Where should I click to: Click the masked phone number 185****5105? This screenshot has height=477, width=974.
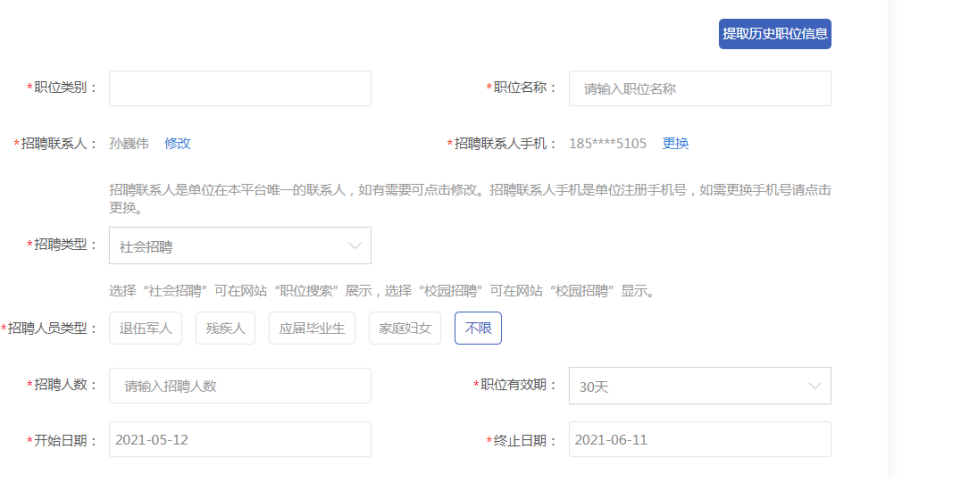[x=608, y=143]
